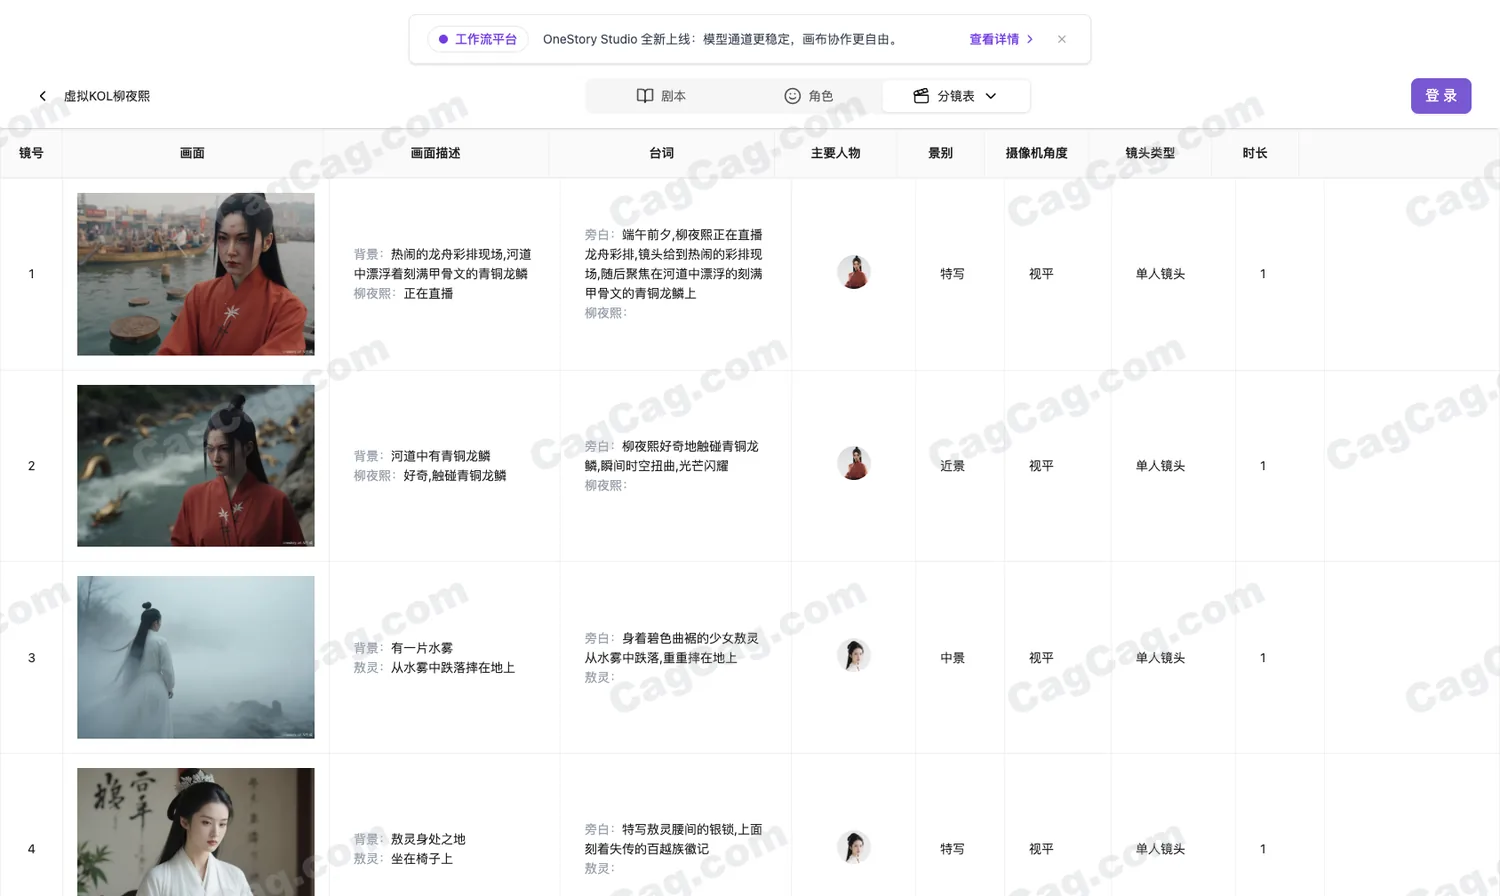Click the 视平 camera angle in row 1
Image resolution: width=1500 pixels, height=896 pixels.
(x=1041, y=274)
